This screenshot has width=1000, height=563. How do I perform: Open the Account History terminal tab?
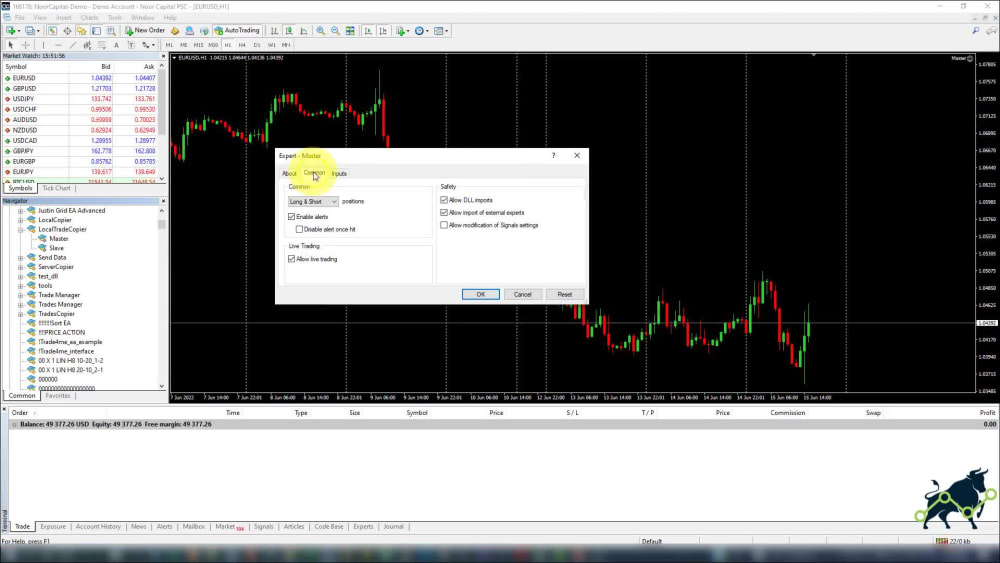pos(98,527)
